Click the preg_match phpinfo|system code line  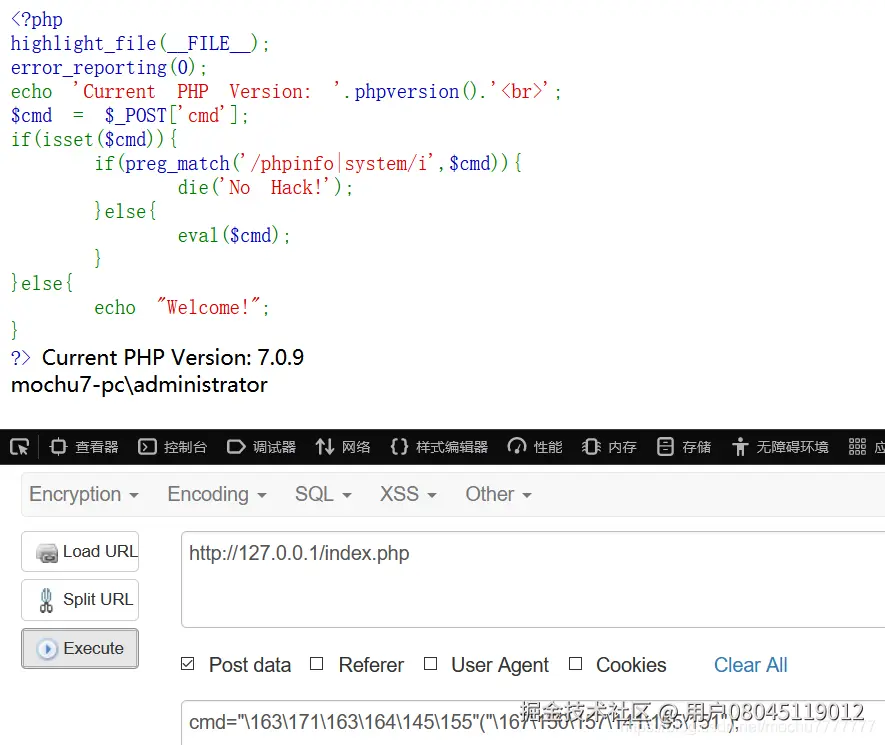coord(308,164)
